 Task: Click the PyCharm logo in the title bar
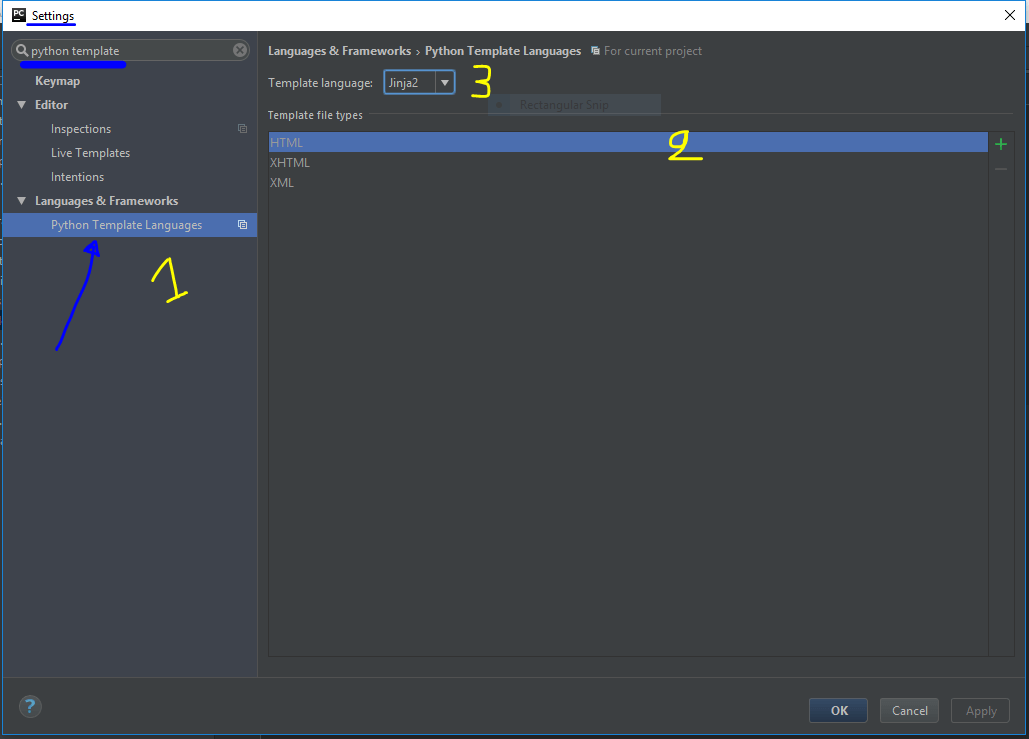18,14
